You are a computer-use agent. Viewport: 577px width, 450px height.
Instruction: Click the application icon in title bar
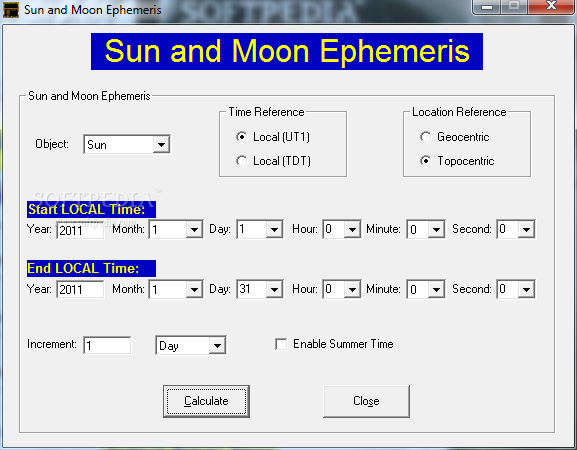(10, 10)
